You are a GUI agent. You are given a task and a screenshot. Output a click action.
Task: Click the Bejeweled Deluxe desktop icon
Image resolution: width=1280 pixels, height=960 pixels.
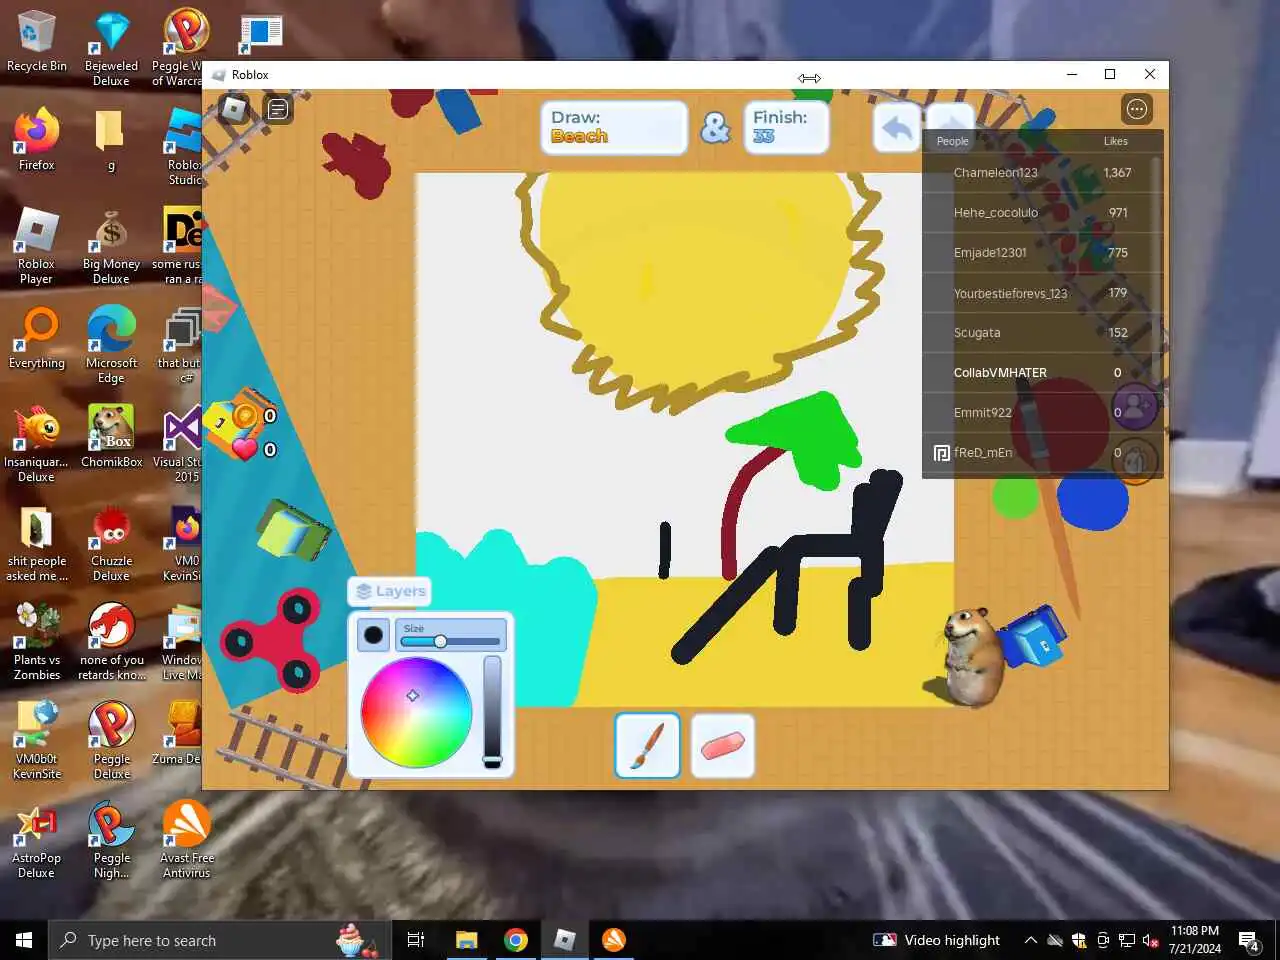pyautogui.click(x=111, y=48)
